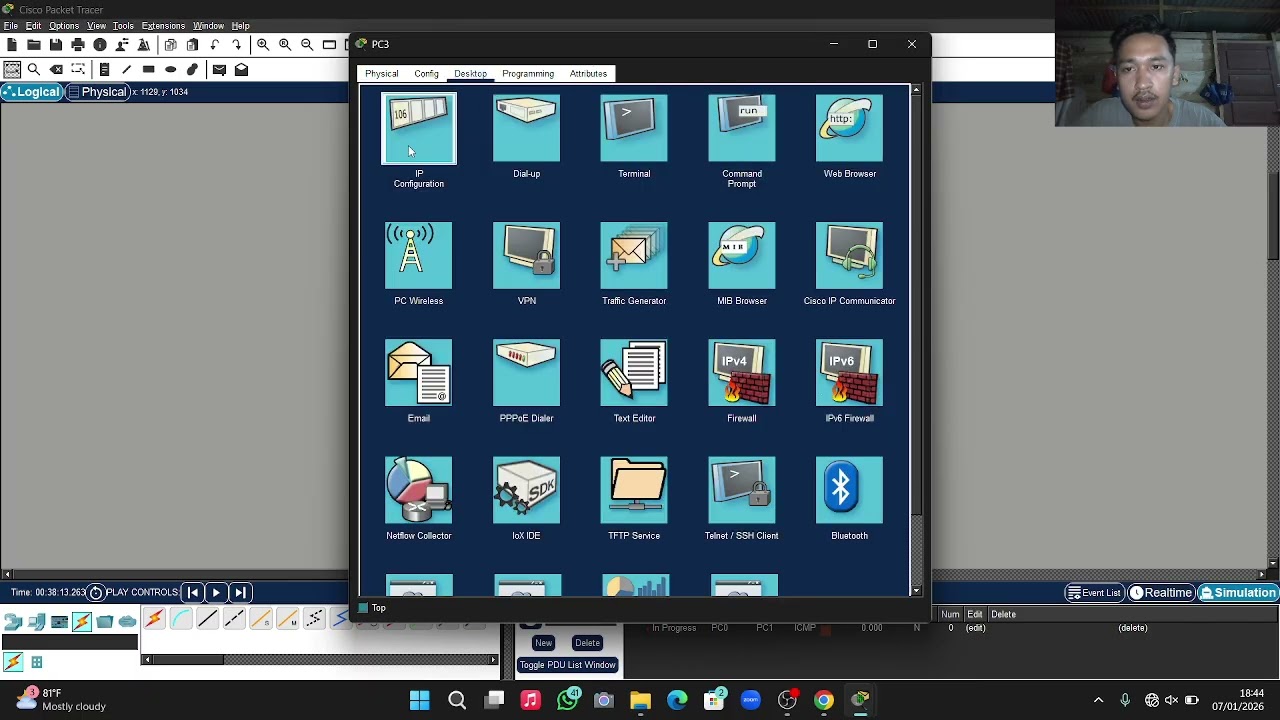Open the Email app
This screenshot has width=1280, height=720.
pos(419,373)
